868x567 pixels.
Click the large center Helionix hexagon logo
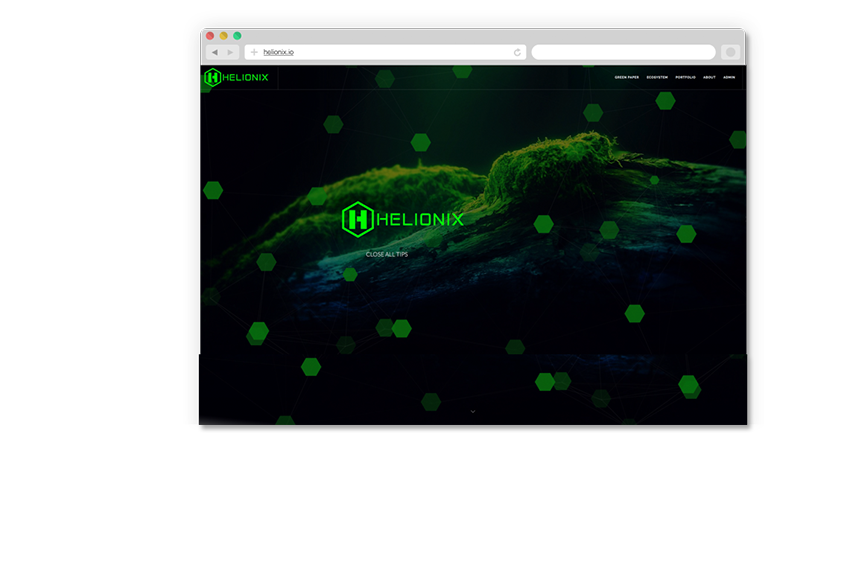(357, 219)
